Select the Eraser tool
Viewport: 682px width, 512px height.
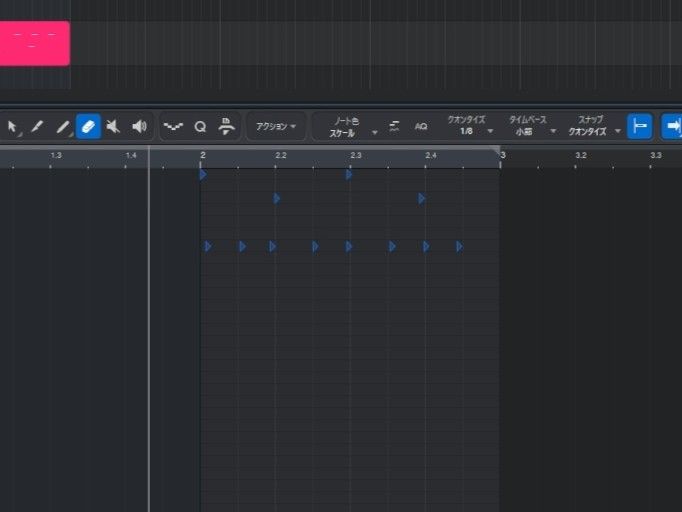(88, 127)
